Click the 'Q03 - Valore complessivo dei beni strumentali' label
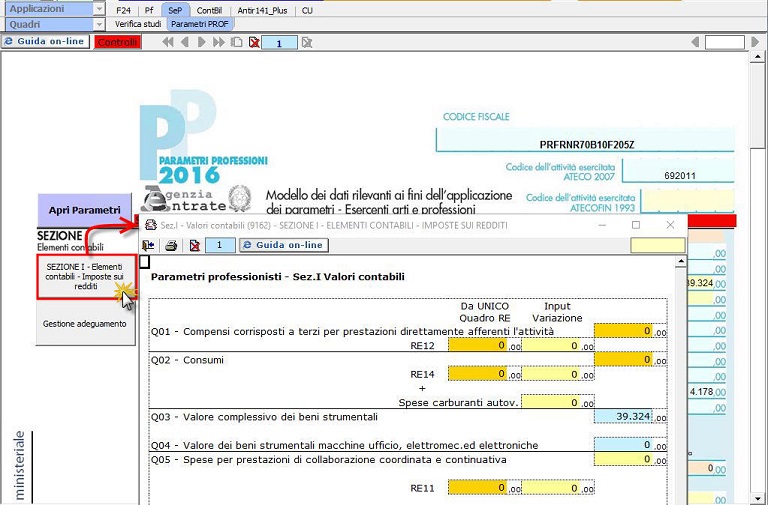Viewport: 768px width, 505px height. tap(264, 417)
